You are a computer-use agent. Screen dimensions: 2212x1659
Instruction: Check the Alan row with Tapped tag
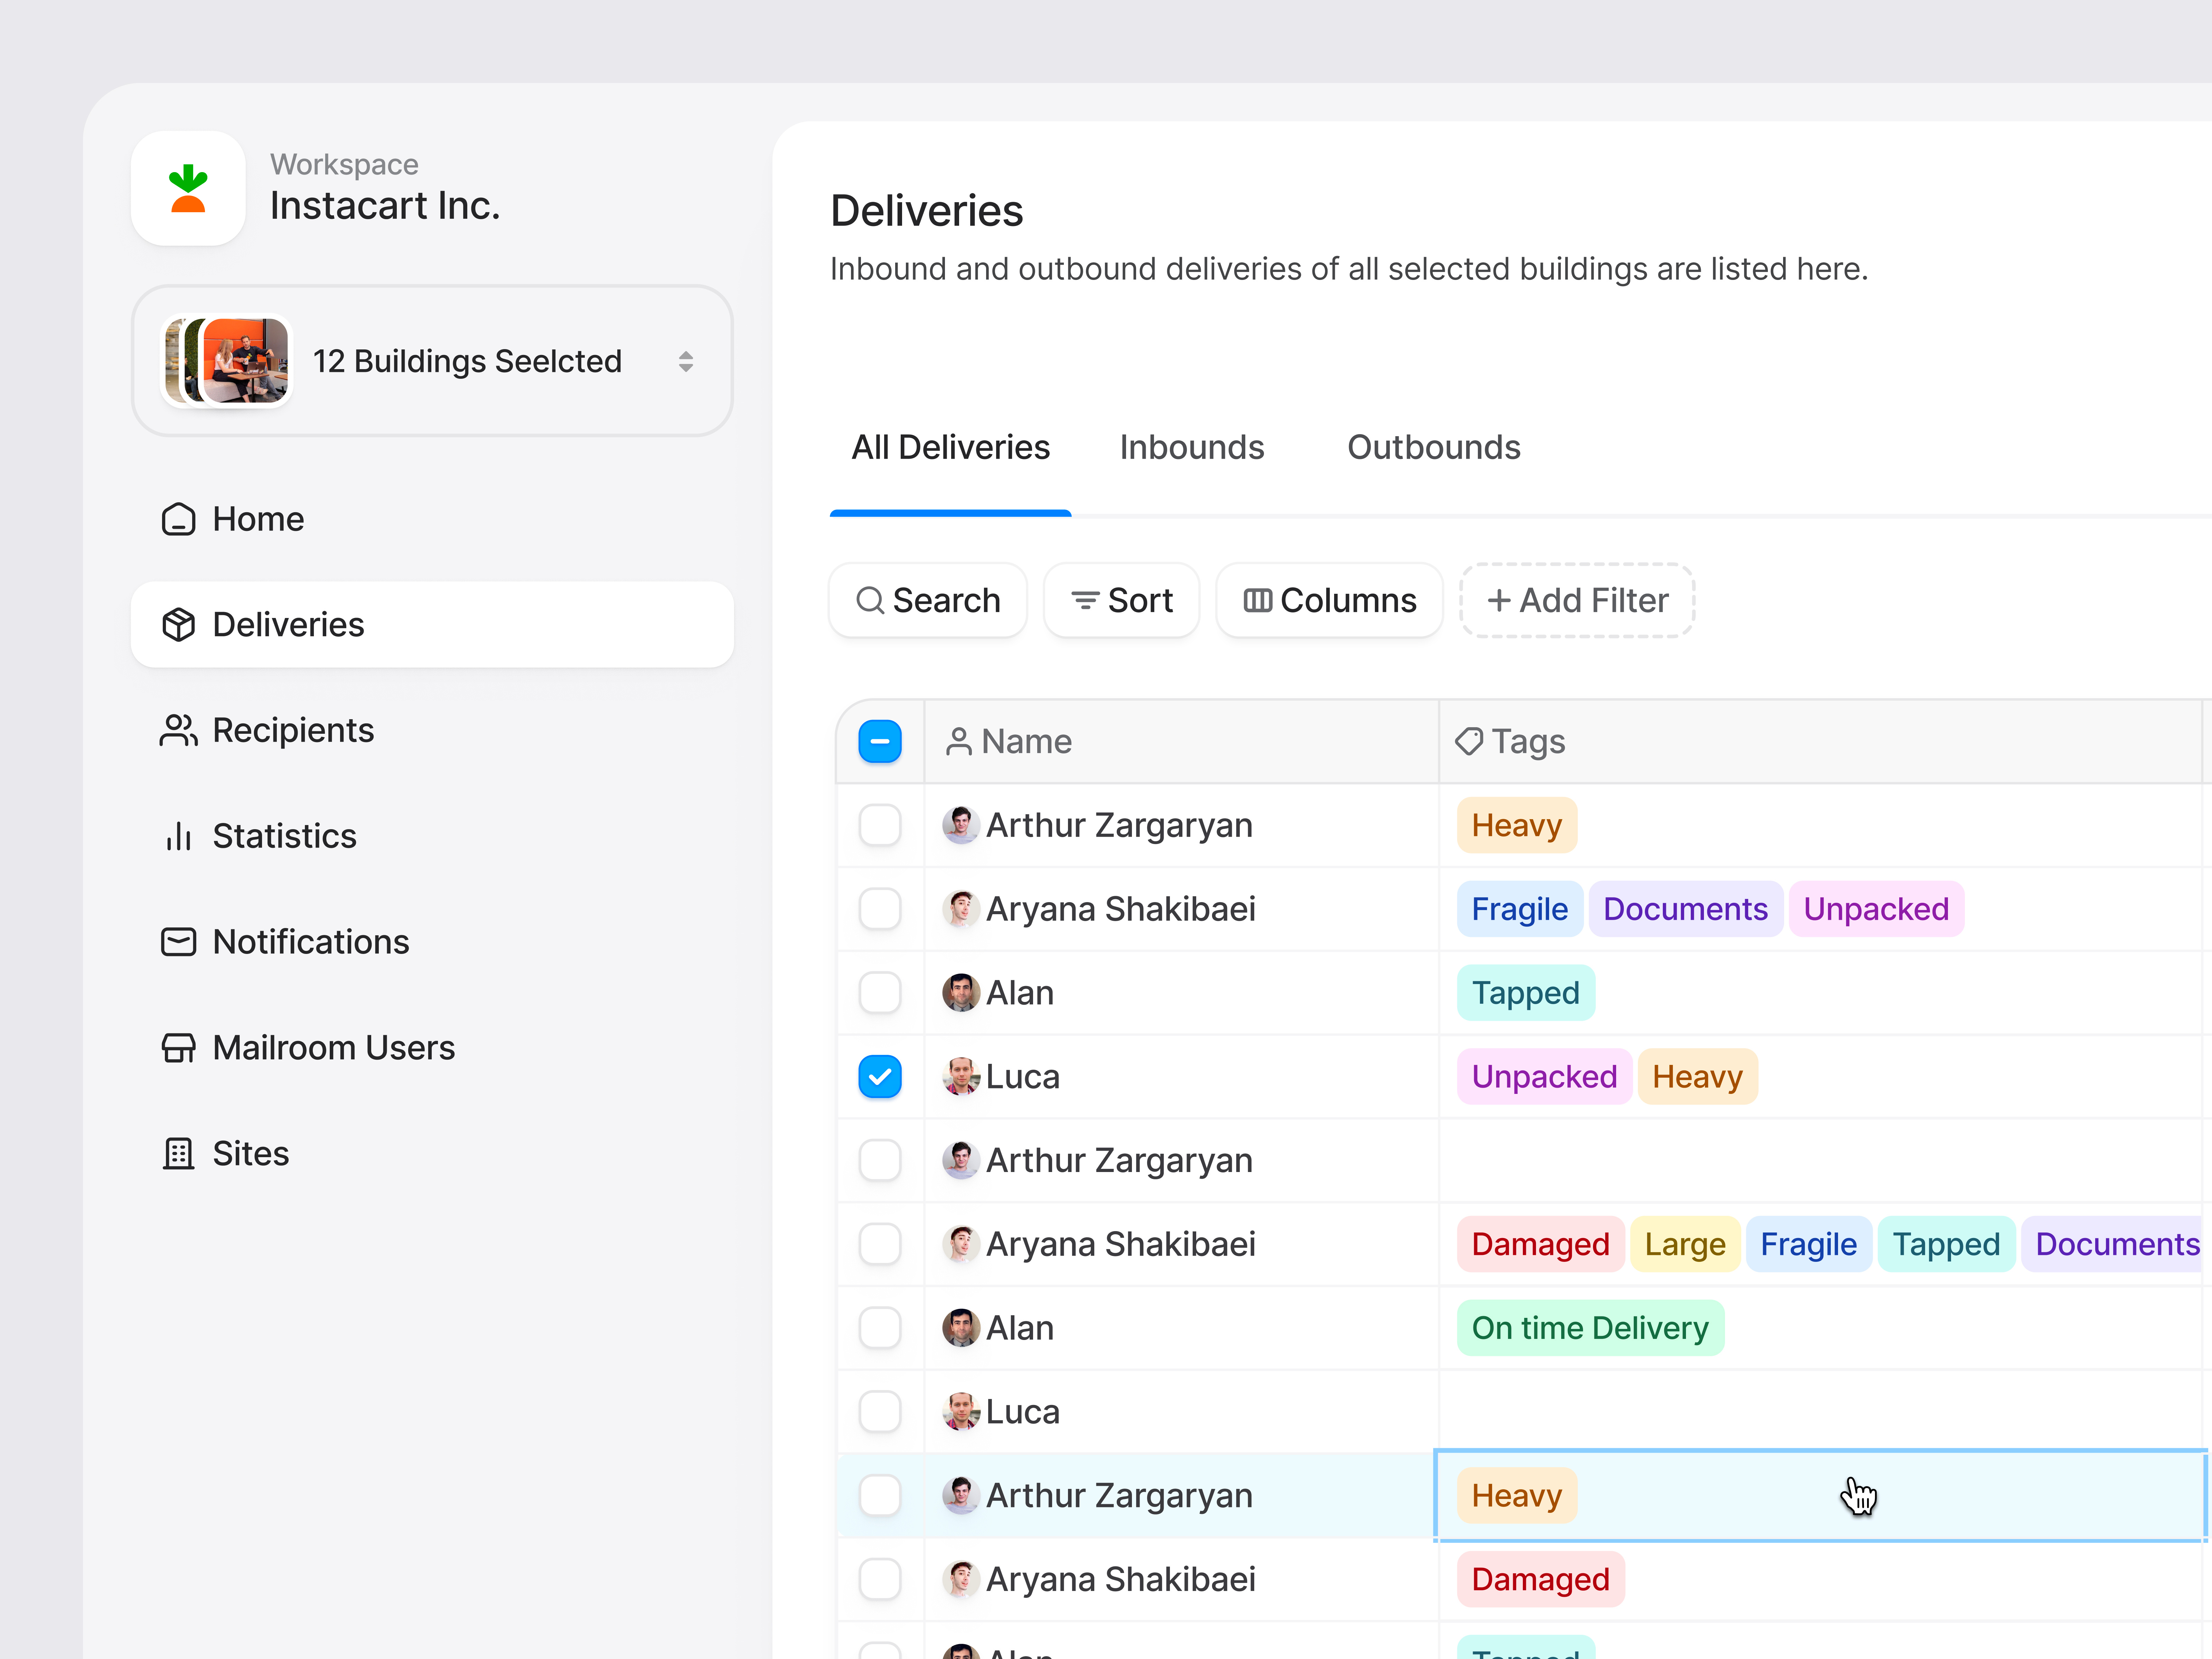[880, 993]
